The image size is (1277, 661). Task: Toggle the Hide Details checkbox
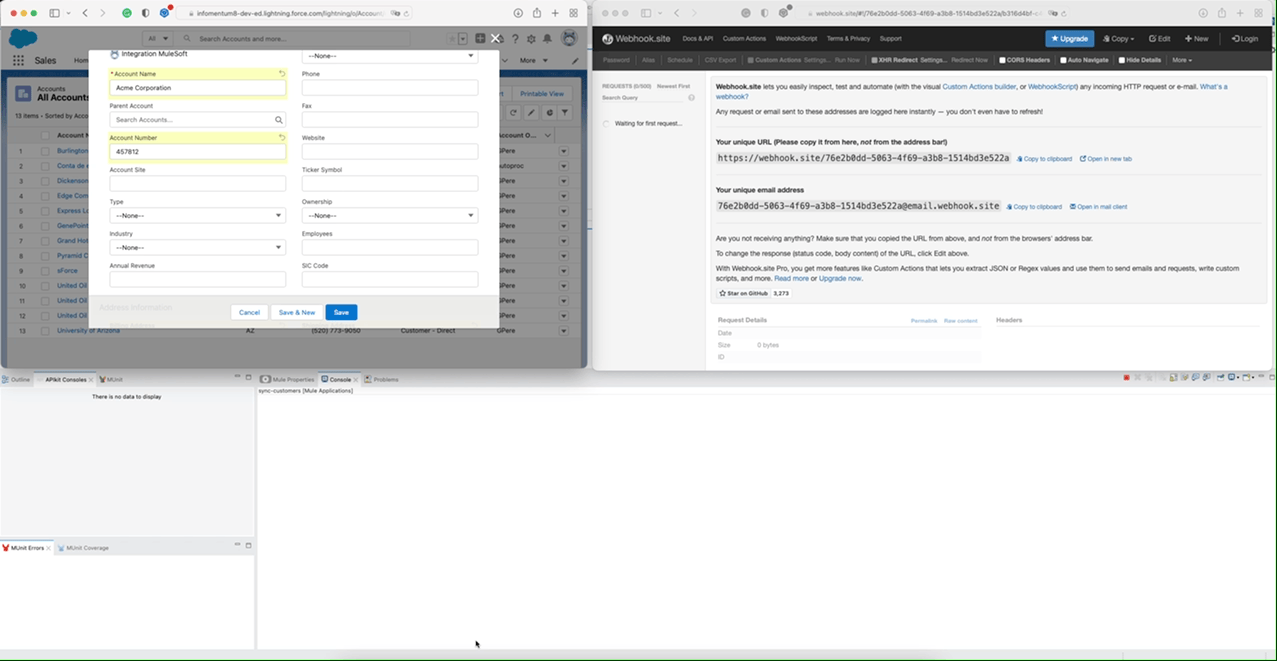[1121, 60]
